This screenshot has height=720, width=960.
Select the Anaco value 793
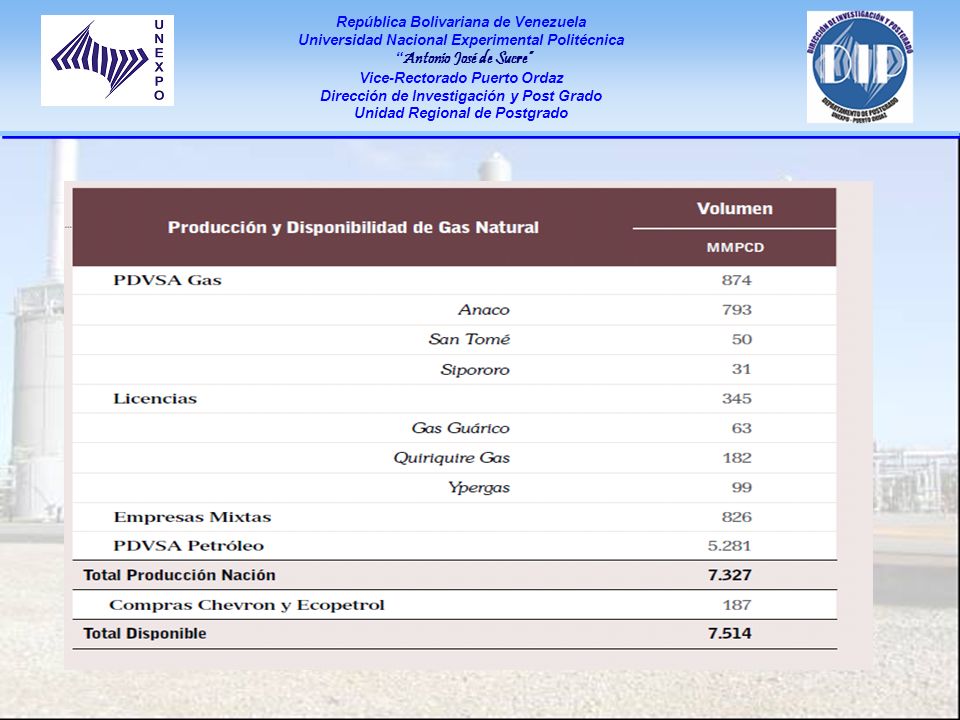click(737, 310)
